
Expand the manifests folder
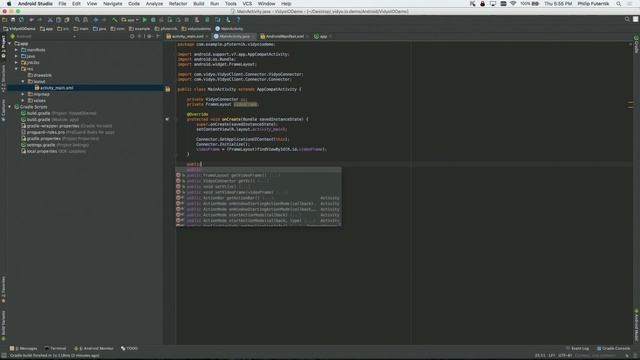16,50
